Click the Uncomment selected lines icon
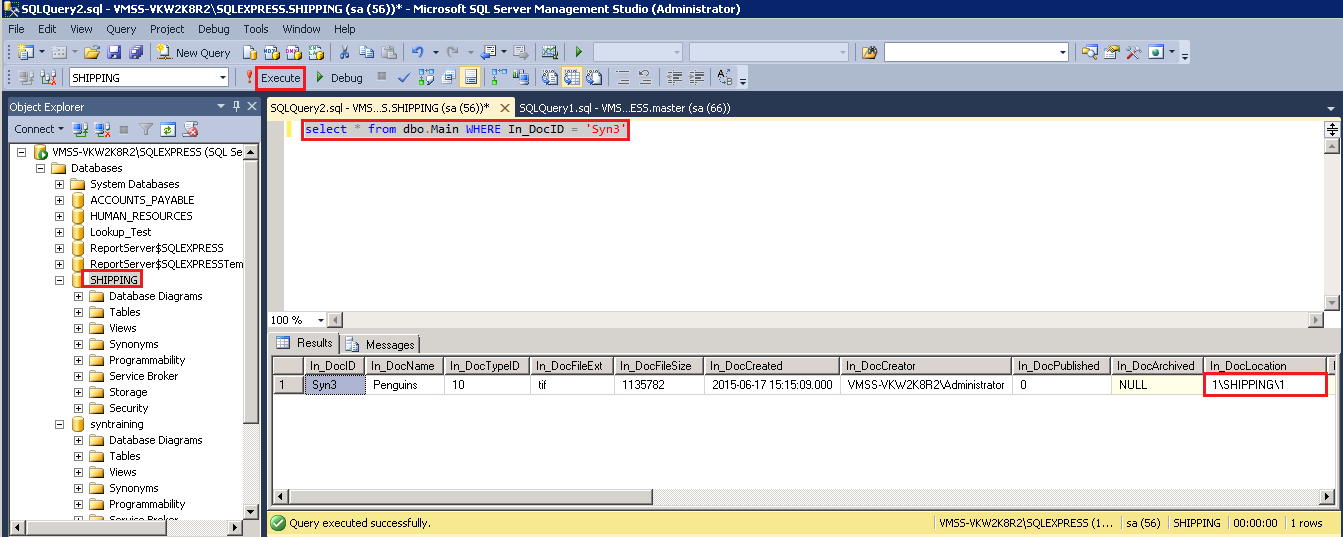 pos(645,77)
